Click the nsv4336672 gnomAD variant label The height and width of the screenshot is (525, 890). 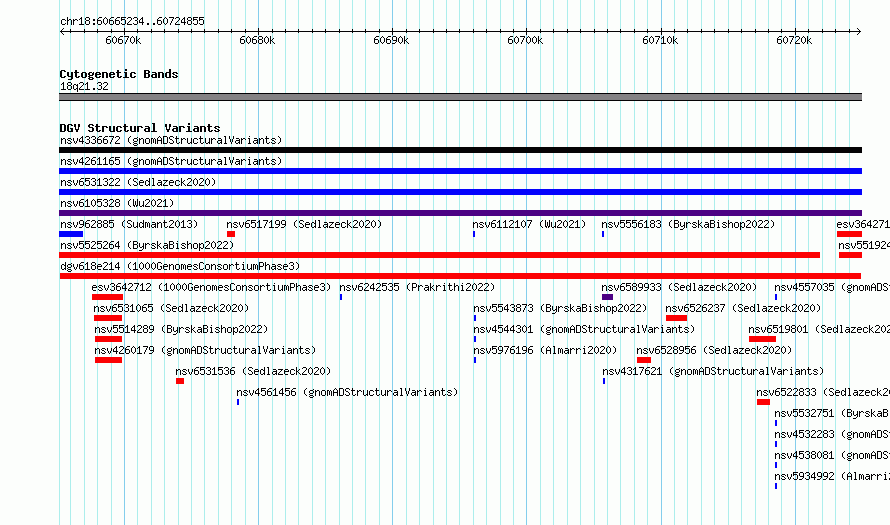pos(171,140)
